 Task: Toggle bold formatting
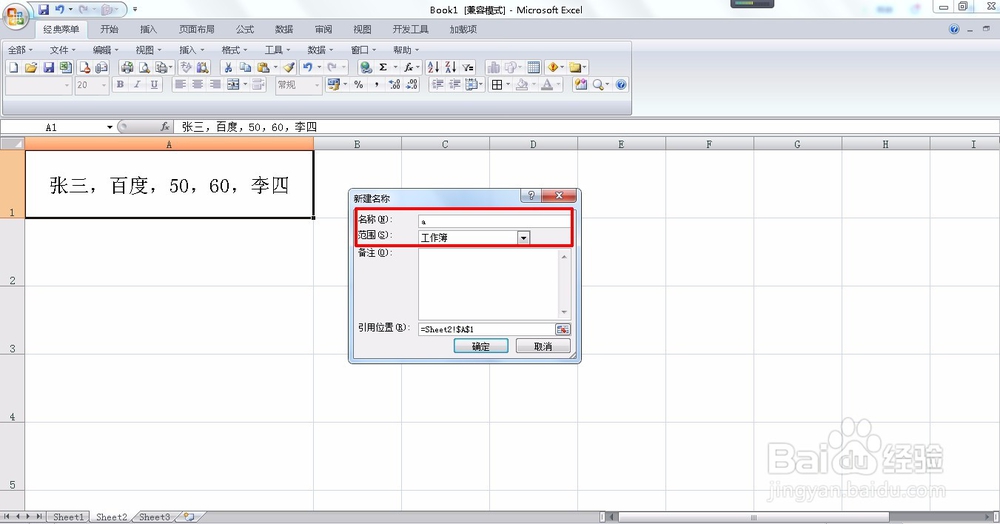tap(120, 84)
